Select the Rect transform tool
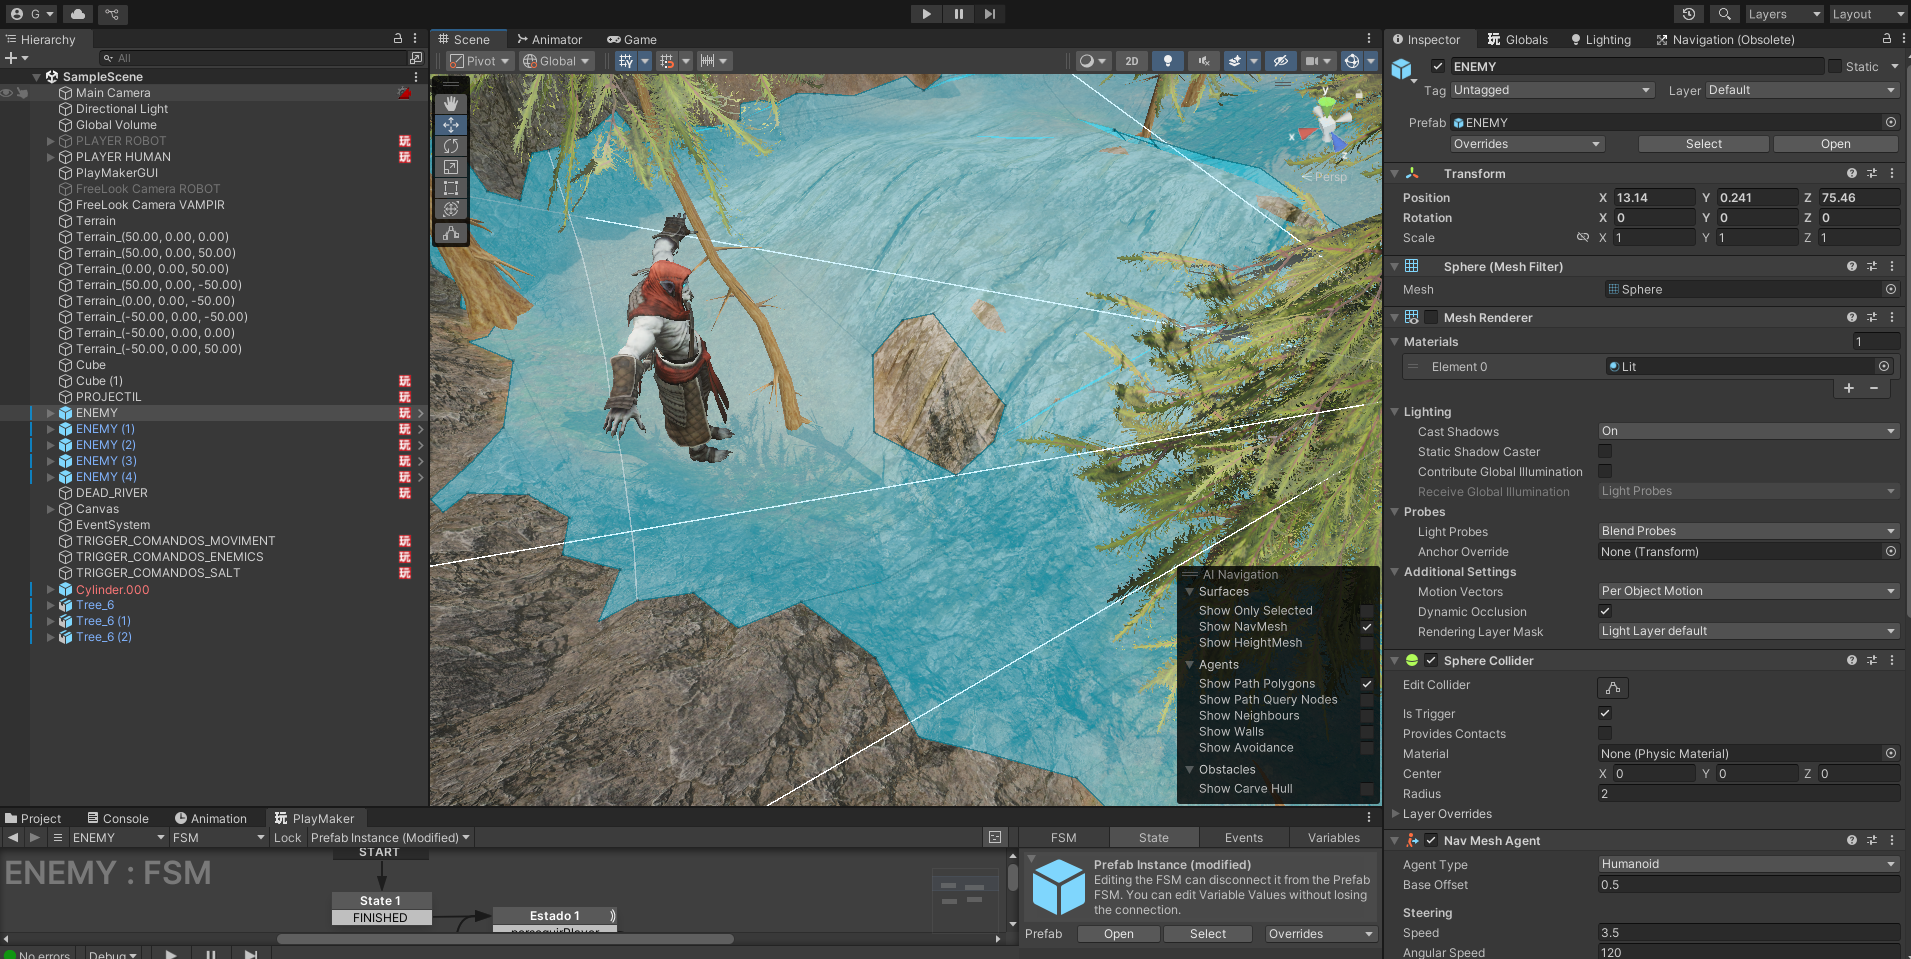 451,188
